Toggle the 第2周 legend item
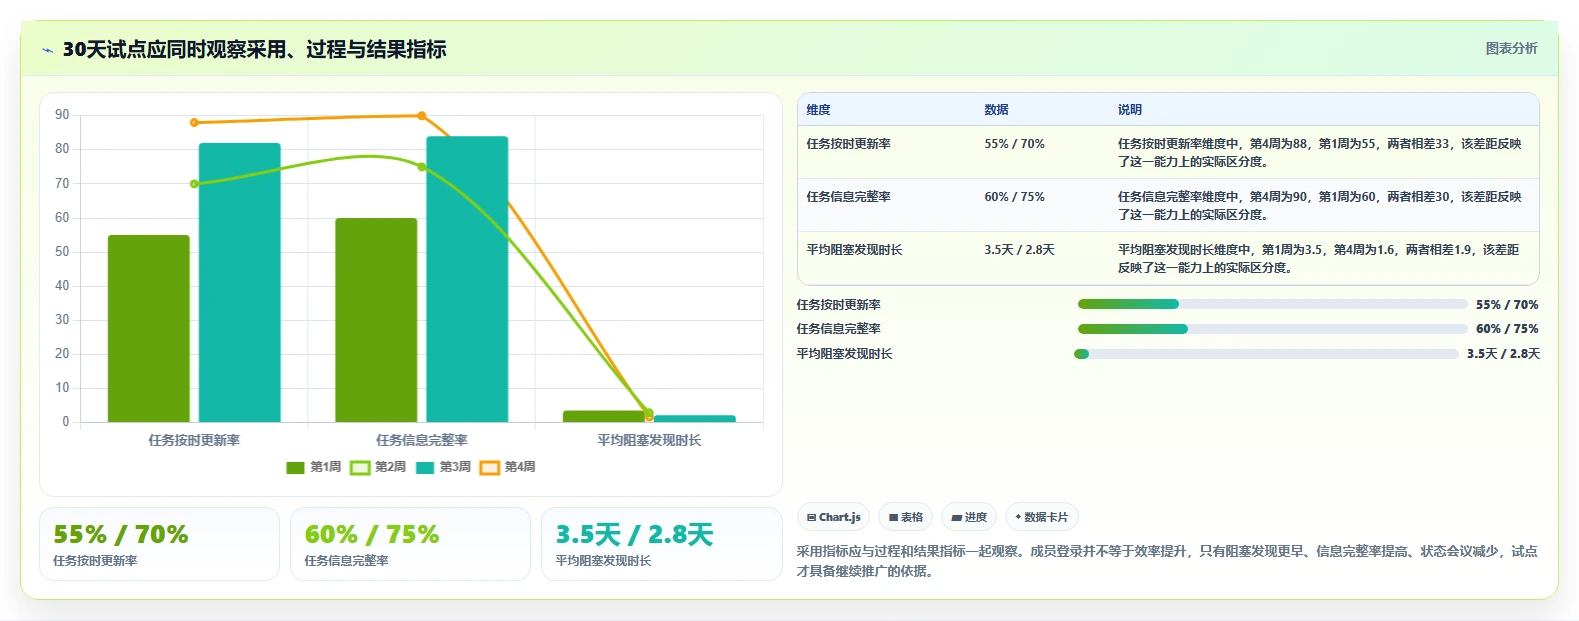1579x621 pixels. point(378,467)
